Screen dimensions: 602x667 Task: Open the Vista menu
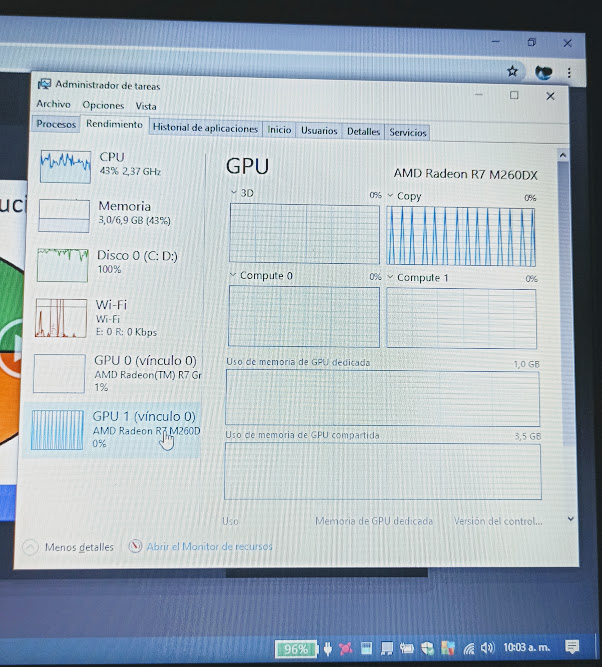click(146, 106)
